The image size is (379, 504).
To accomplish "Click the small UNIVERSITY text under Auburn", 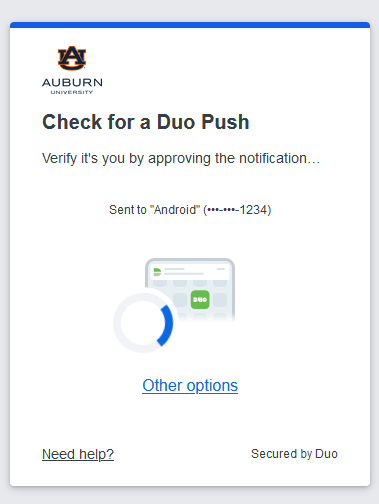I will click(72, 92).
